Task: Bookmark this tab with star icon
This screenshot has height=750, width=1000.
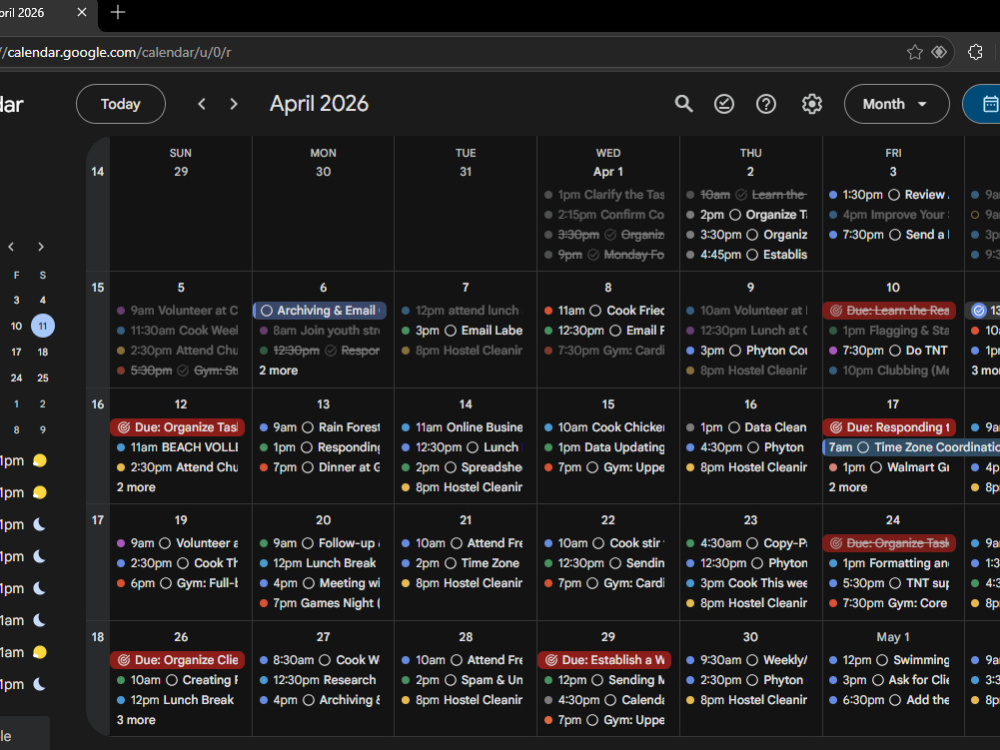Action: coord(915,52)
